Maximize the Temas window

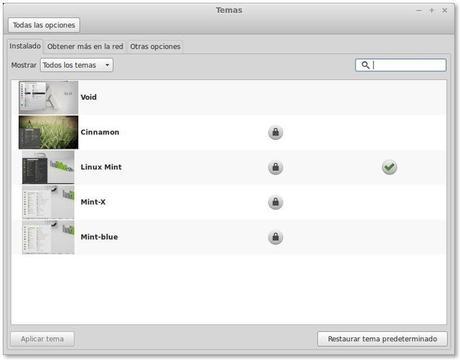point(432,11)
